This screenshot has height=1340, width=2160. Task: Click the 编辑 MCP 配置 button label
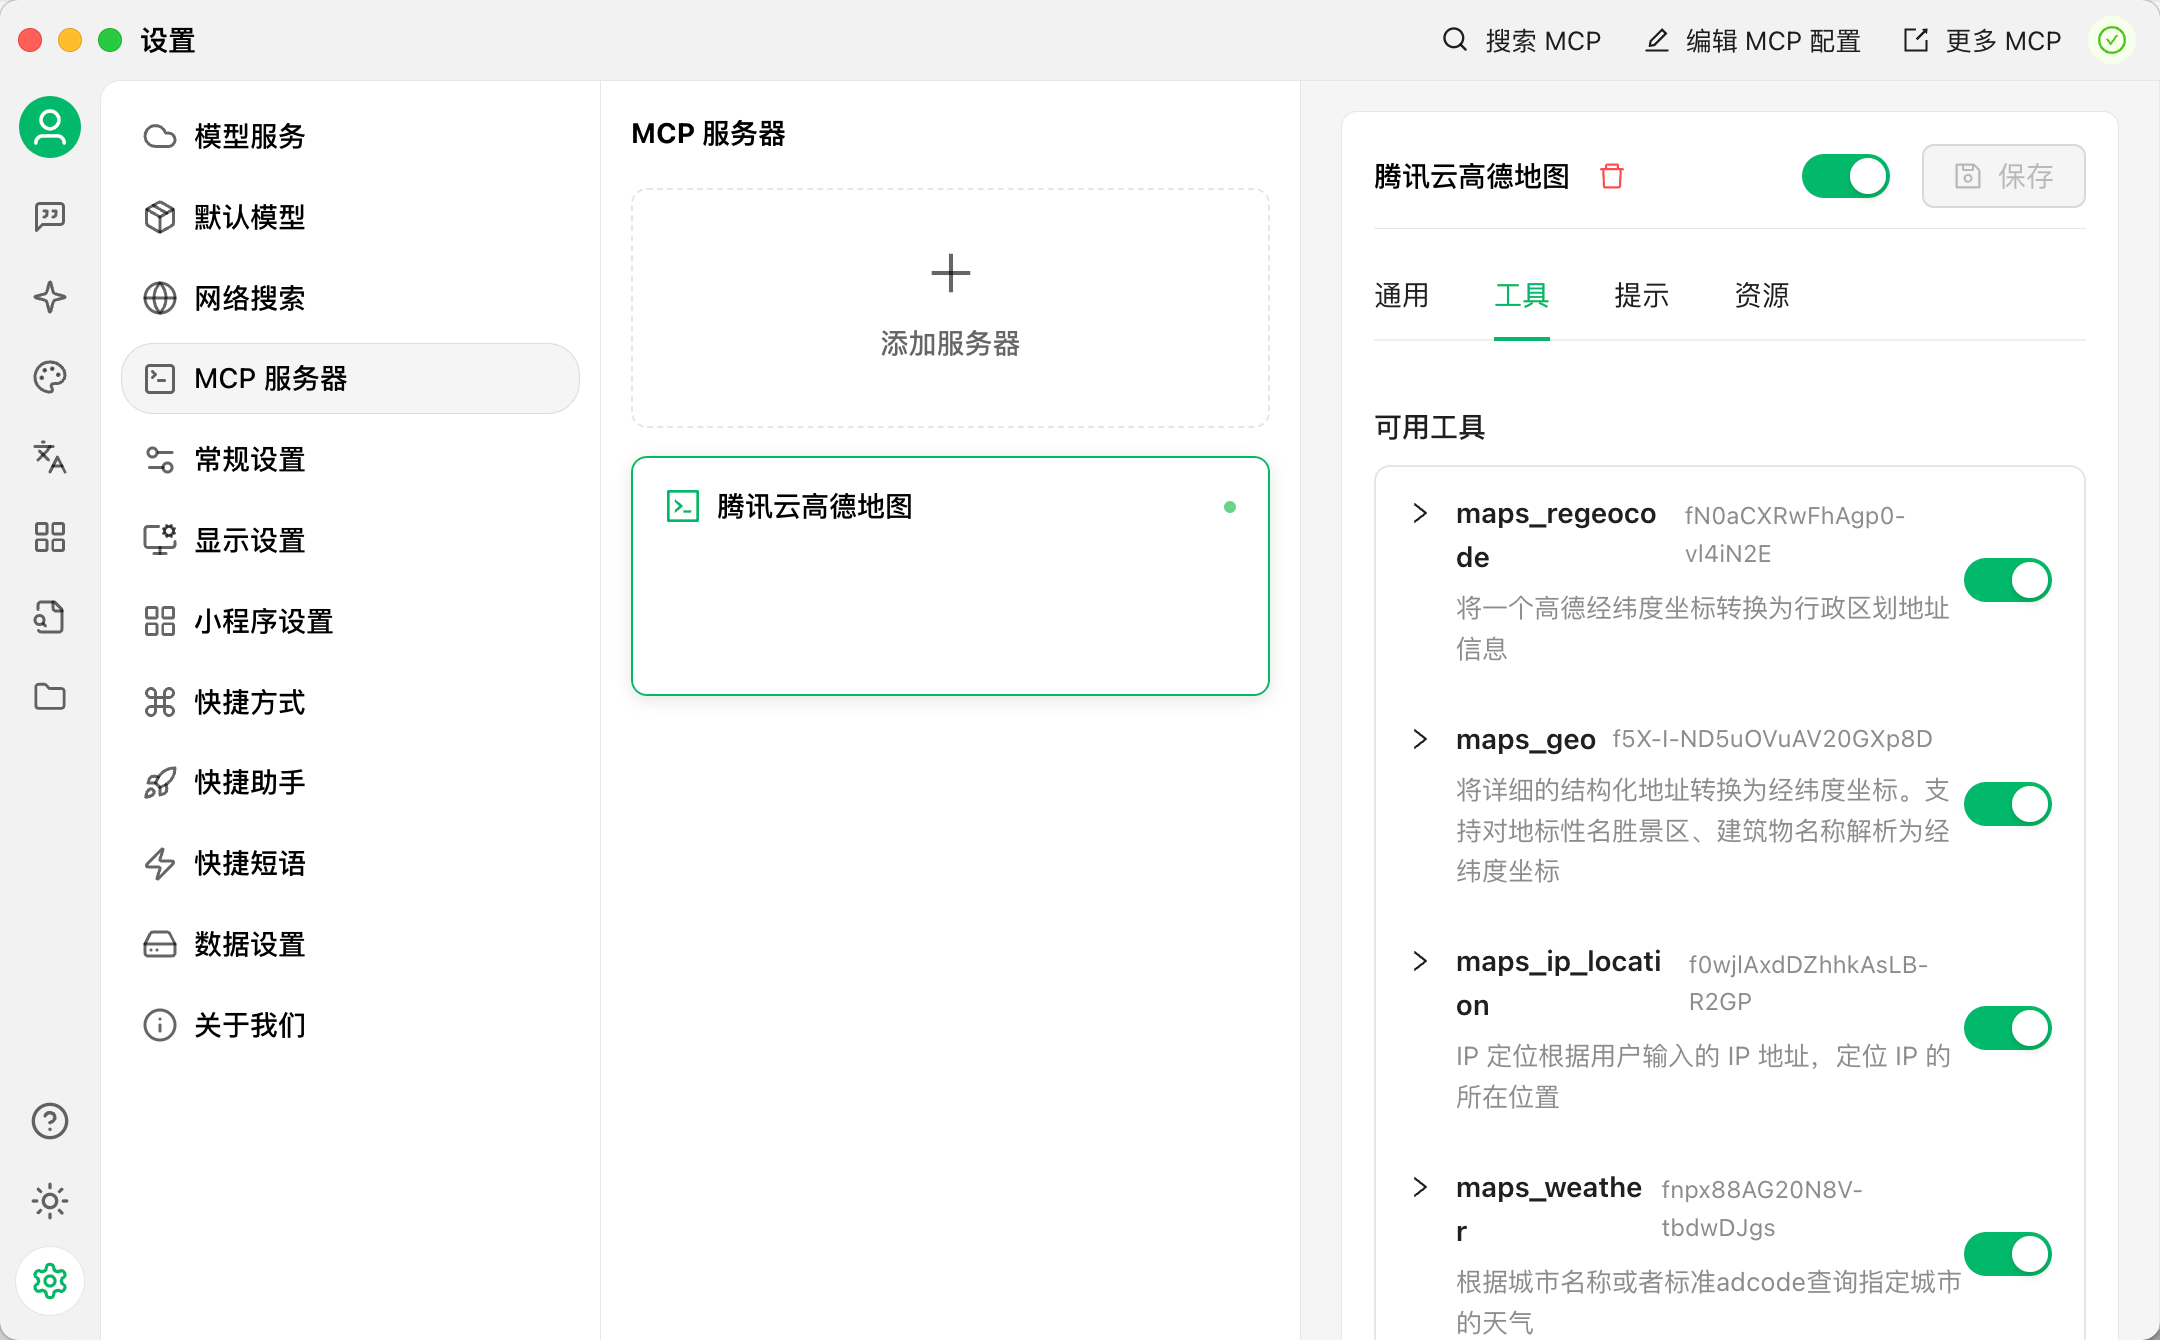(x=1773, y=40)
